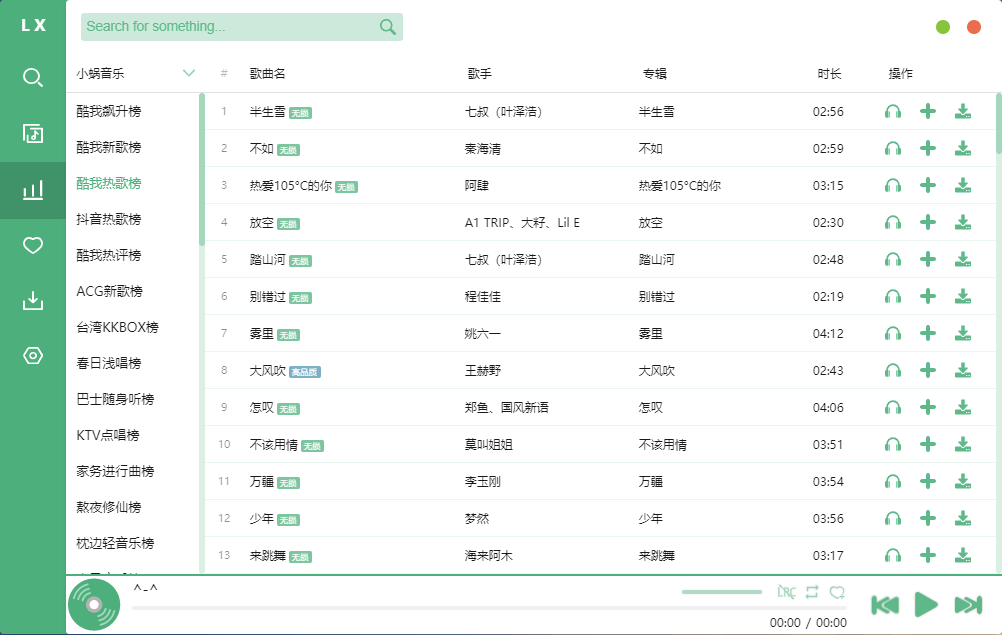The image size is (1002, 635).
Task: Open KTV点唱榜 chart
Action: 108,436
